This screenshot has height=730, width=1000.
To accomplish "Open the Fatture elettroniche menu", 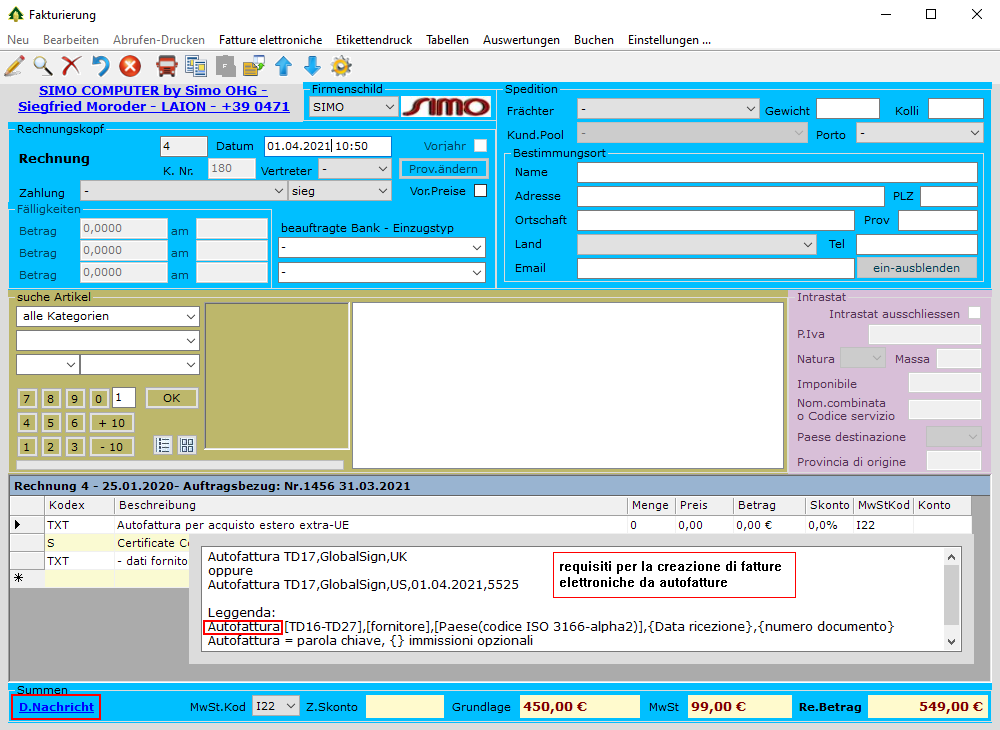I will [270, 40].
